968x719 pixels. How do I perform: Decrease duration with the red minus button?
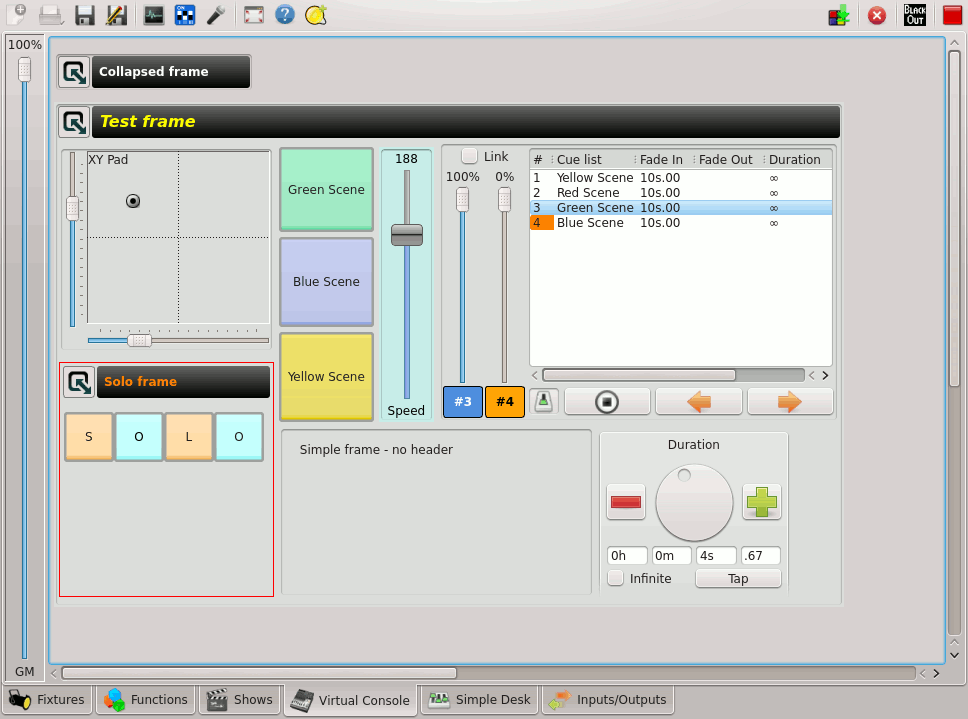pos(626,502)
